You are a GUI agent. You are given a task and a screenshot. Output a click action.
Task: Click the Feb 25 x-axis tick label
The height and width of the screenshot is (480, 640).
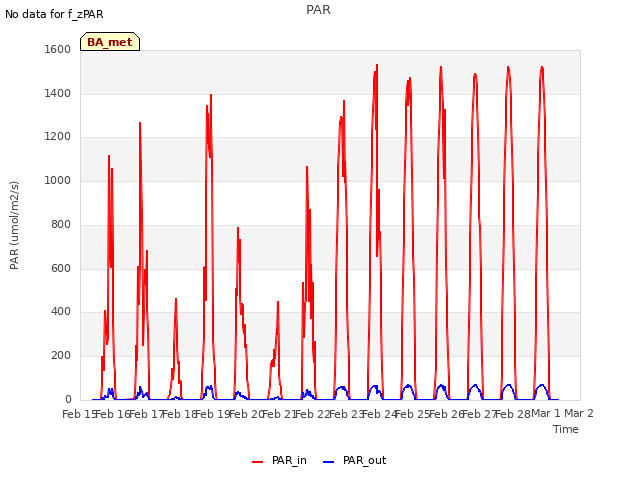[413, 414]
